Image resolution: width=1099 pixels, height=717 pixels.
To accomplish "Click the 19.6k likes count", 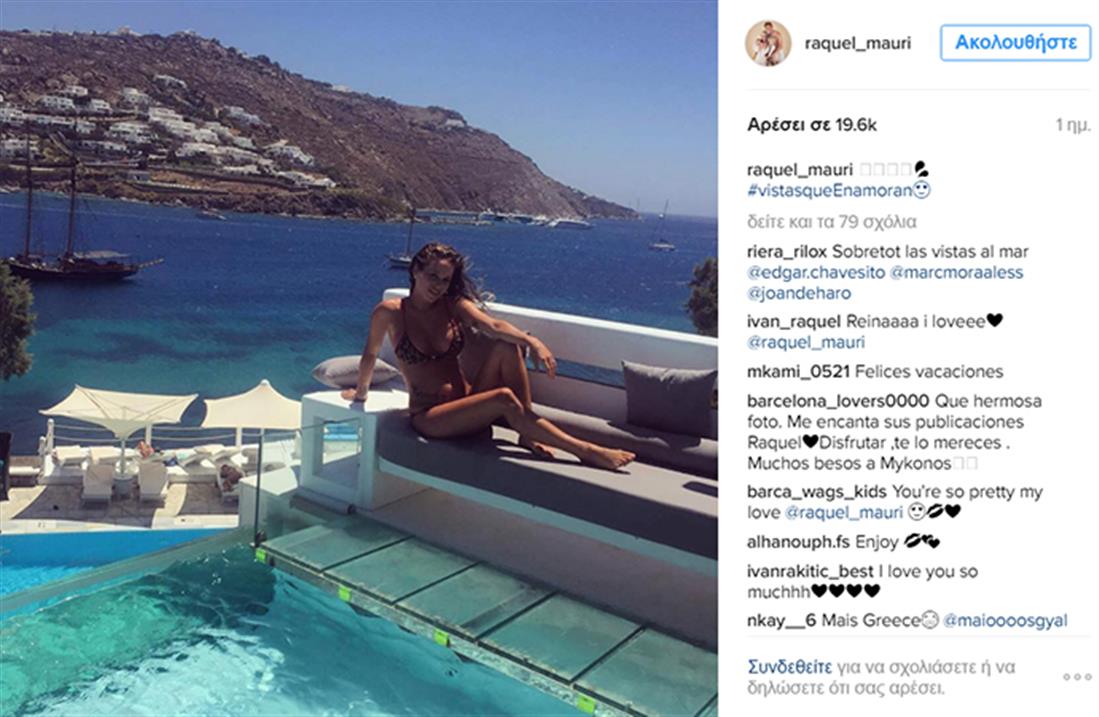I will tap(812, 125).
